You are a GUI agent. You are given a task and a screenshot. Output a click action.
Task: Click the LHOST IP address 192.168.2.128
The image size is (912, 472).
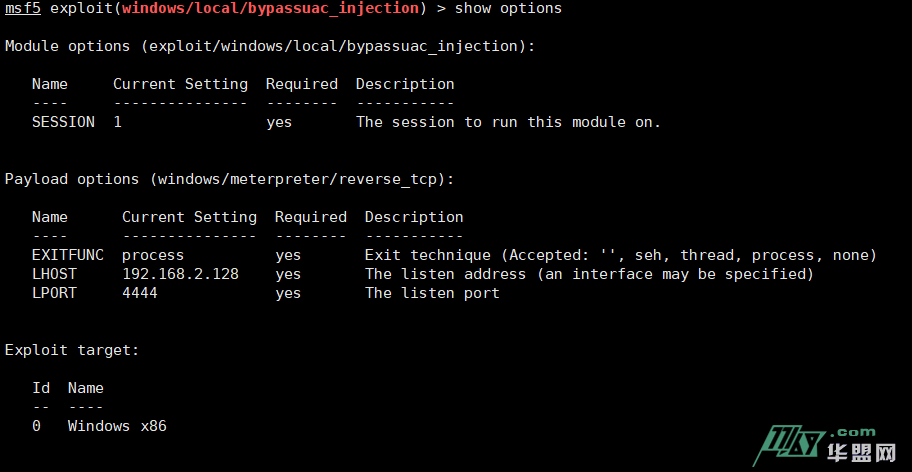click(x=180, y=274)
